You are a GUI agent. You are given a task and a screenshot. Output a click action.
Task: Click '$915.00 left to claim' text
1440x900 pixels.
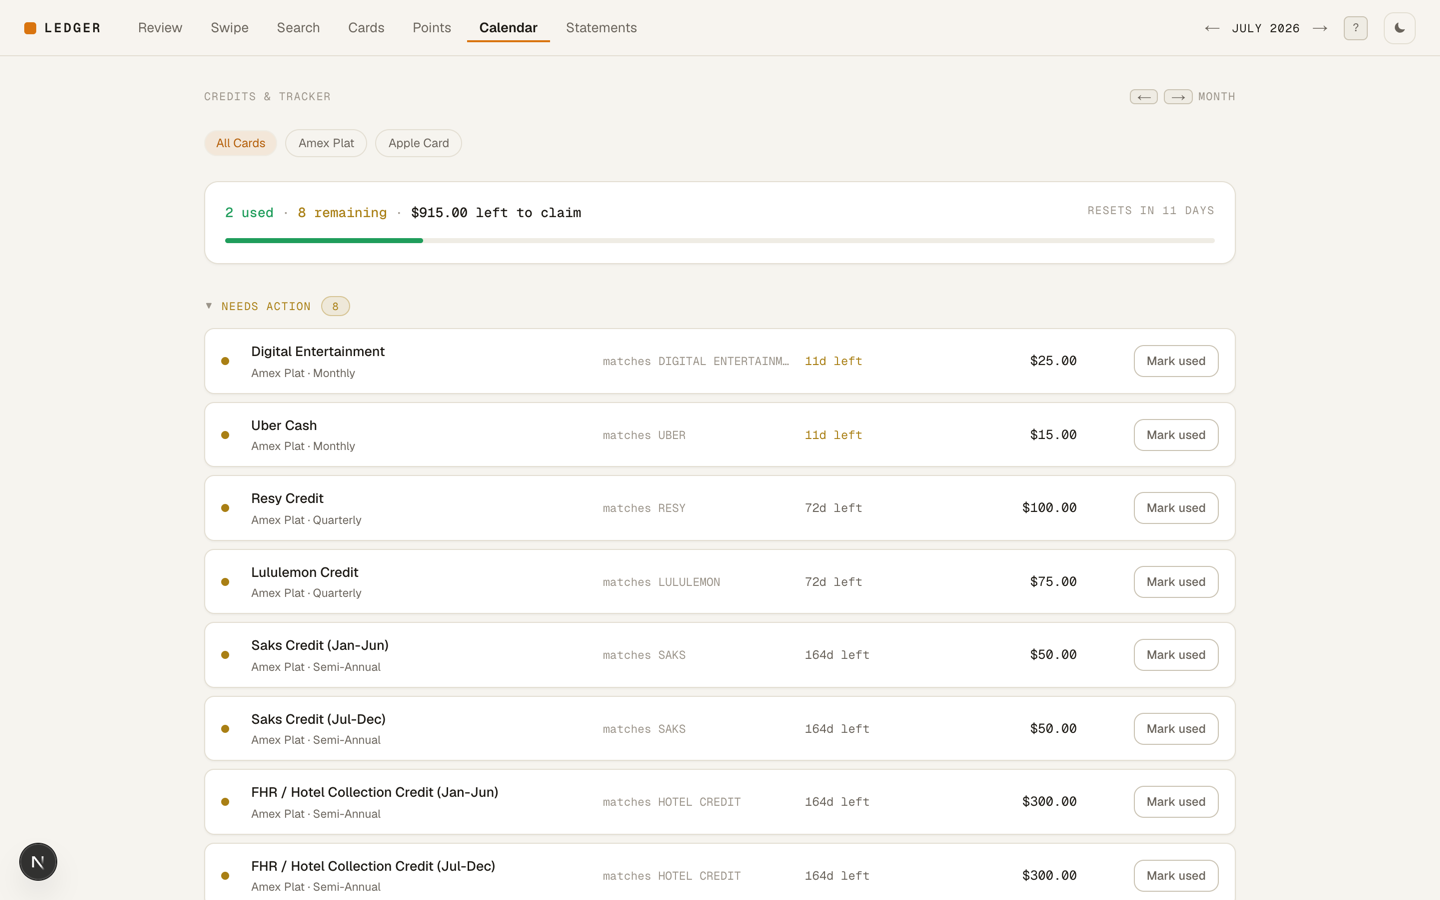point(496,213)
